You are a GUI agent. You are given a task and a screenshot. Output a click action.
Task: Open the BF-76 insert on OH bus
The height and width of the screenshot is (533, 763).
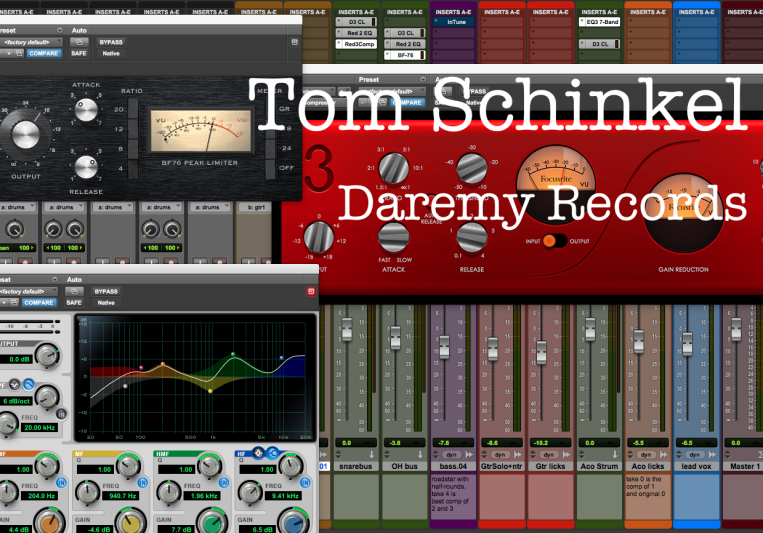tap(405, 55)
